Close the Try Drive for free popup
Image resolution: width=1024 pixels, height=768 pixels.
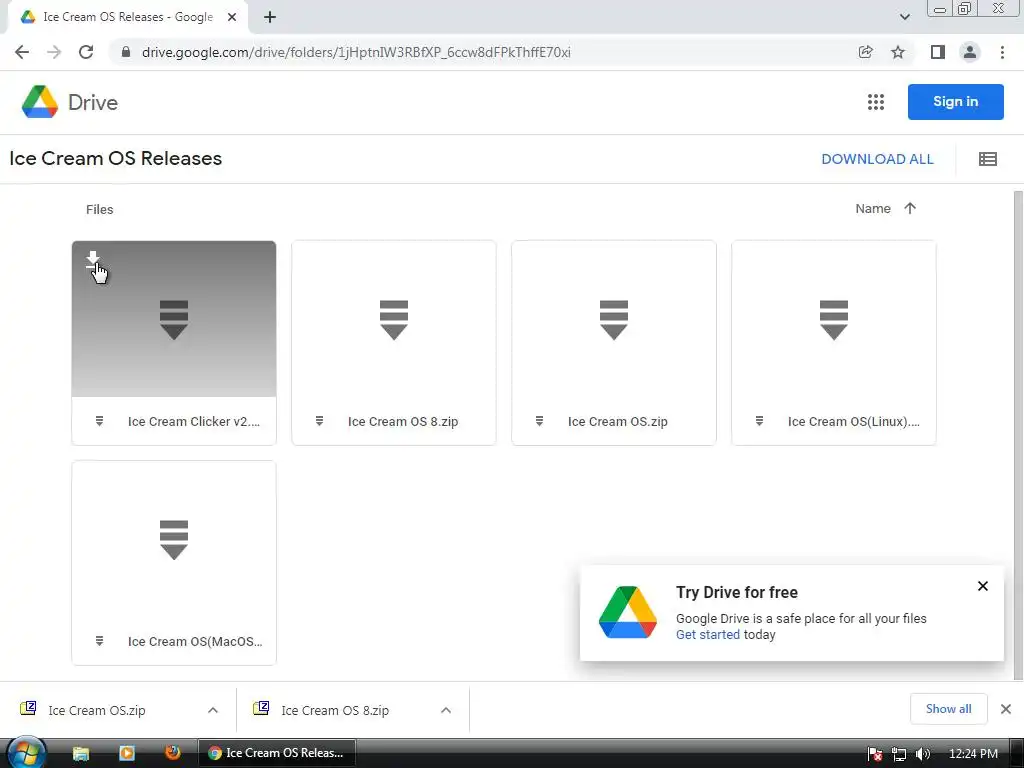982,586
